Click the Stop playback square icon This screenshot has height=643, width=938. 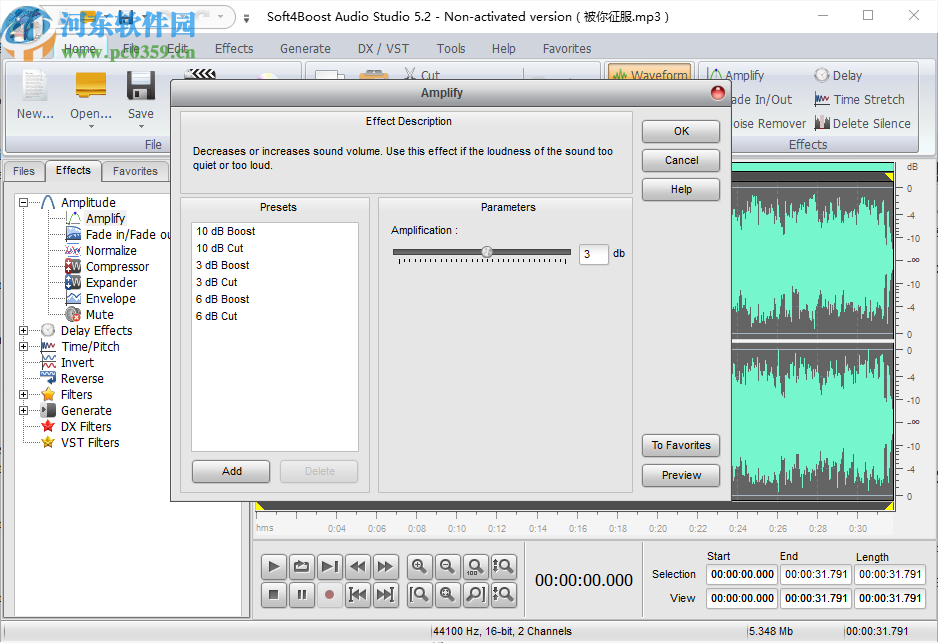pos(273,594)
